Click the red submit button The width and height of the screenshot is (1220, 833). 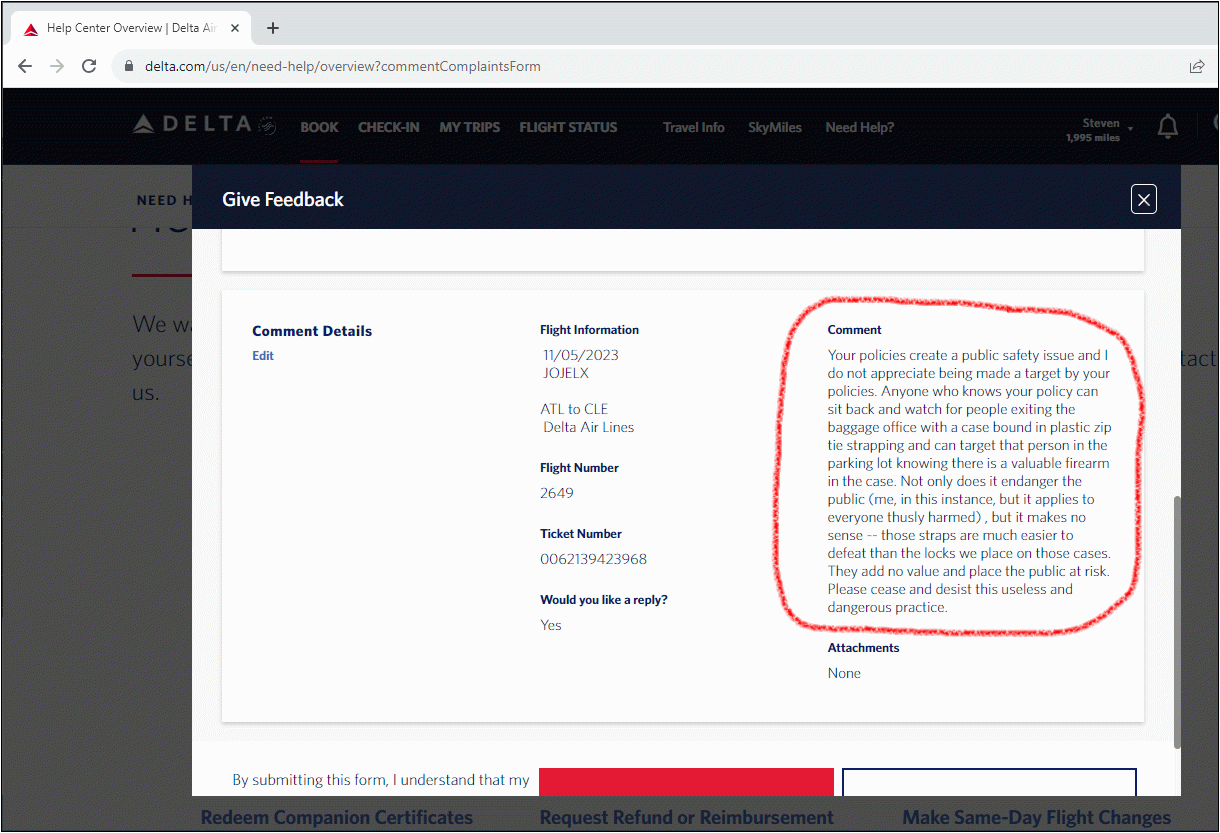[x=686, y=782]
